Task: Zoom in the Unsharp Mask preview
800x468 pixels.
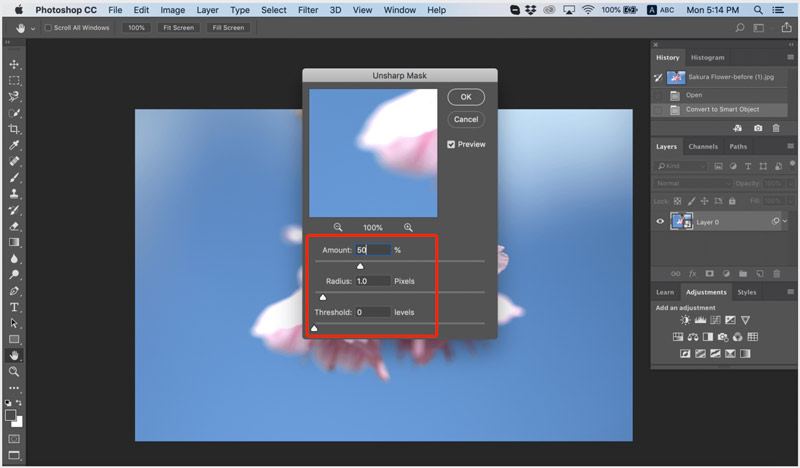Action: [x=408, y=227]
